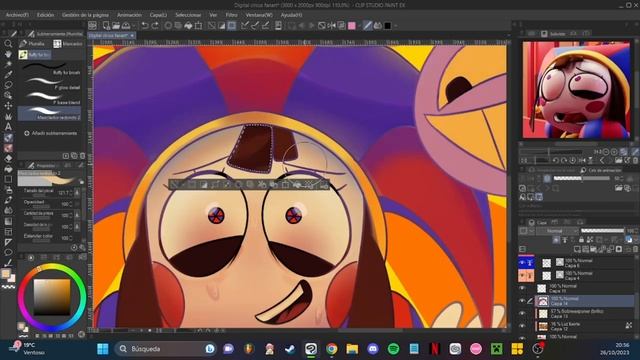Click inside the color wheel square picker
This screenshot has height=360, width=640.
pyautogui.click(x=52, y=297)
